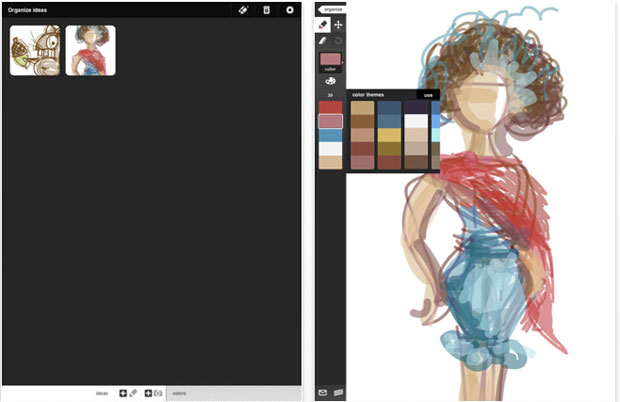Viewport: 620px width, 402px height.
Task: Open the current color swatch labeled color
Action: click(330, 61)
